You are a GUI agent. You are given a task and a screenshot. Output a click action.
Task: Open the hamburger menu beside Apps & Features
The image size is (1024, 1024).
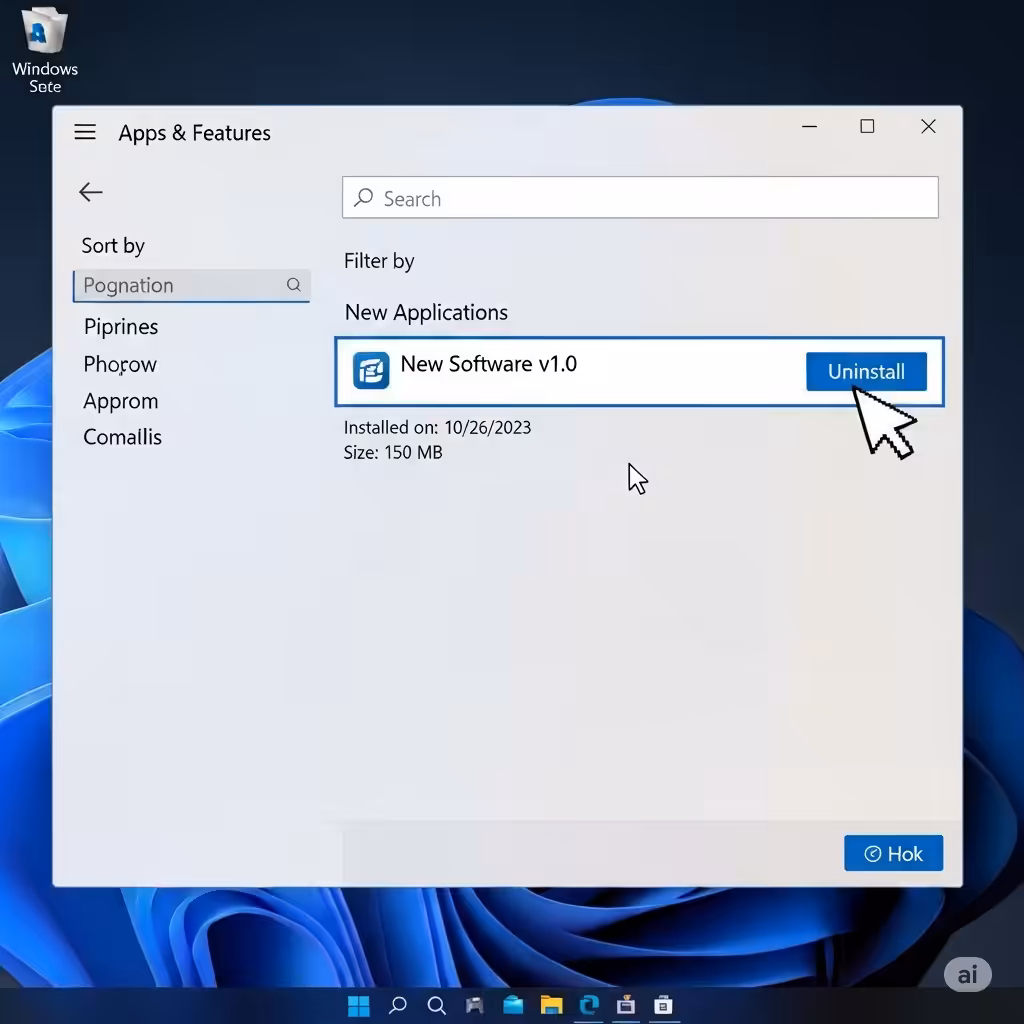(x=85, y=132)
